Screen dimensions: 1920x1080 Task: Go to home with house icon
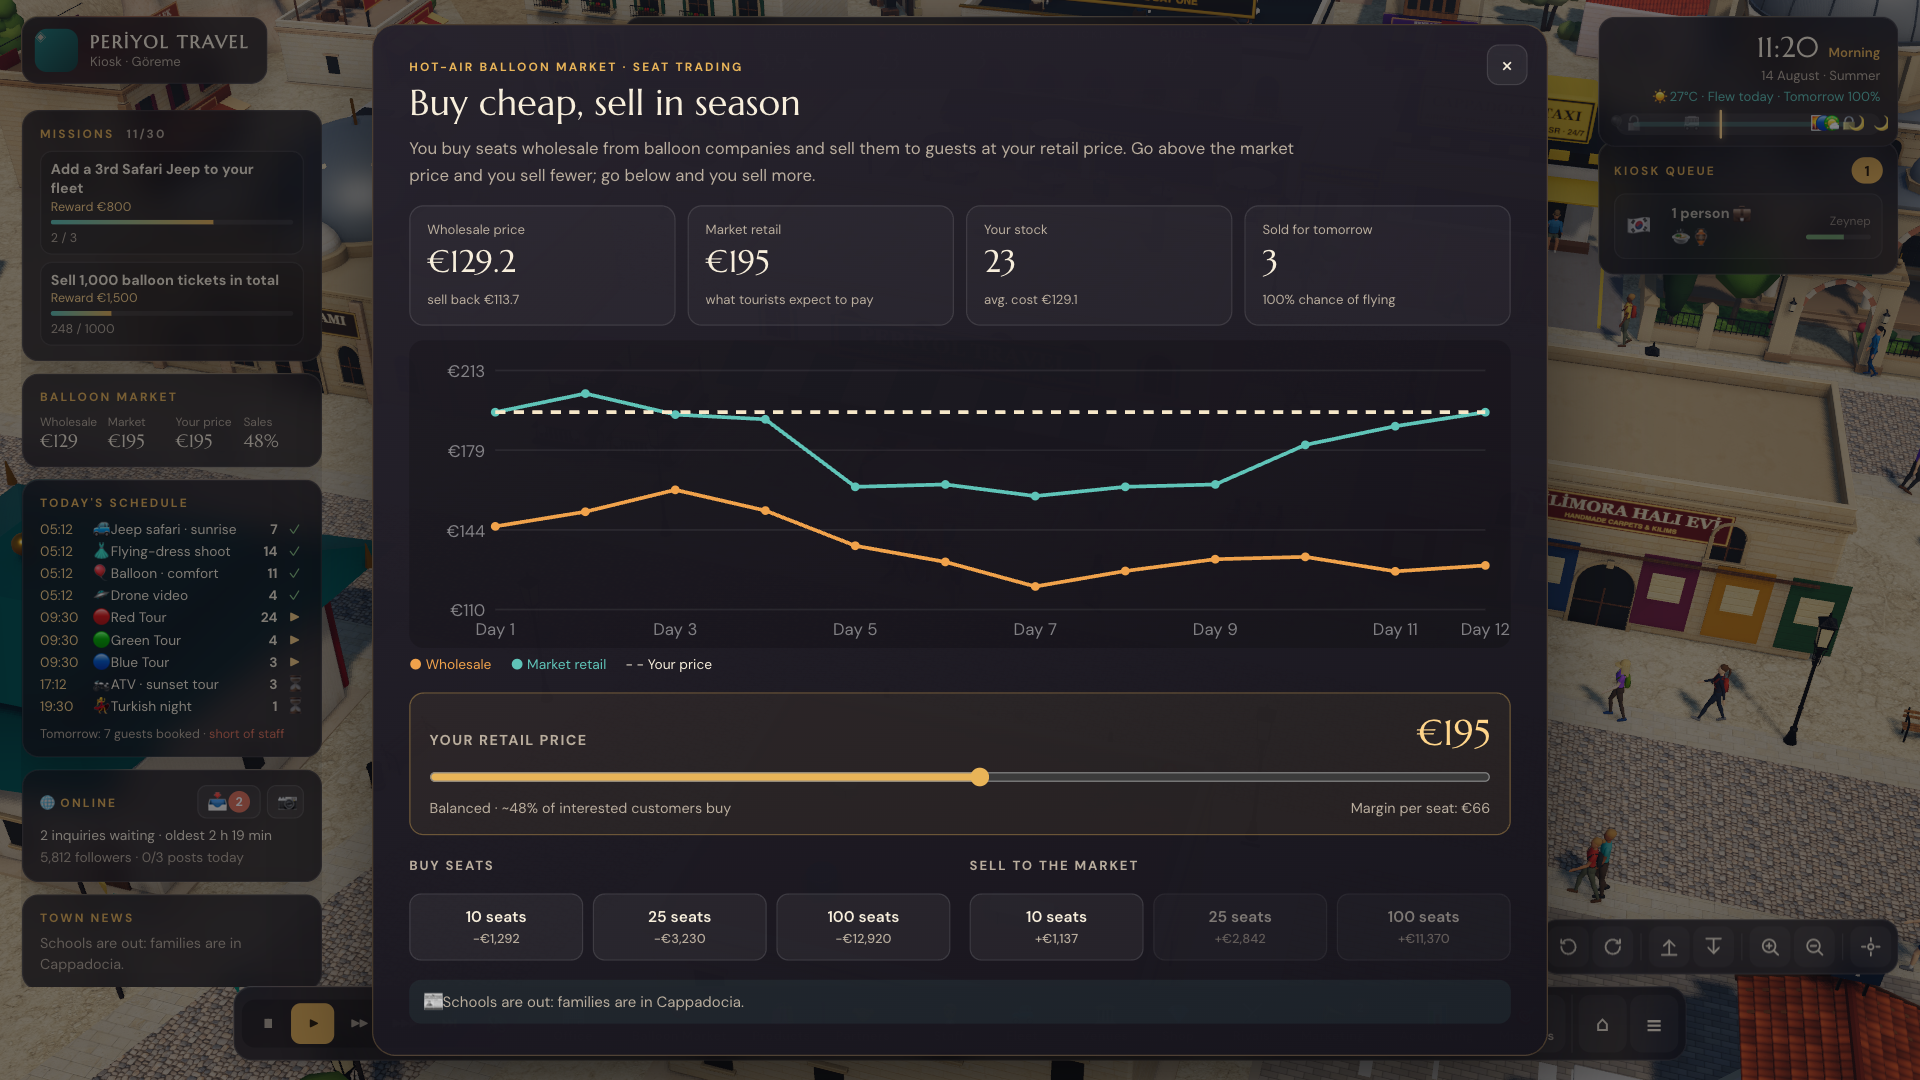click(1602, 1025)
